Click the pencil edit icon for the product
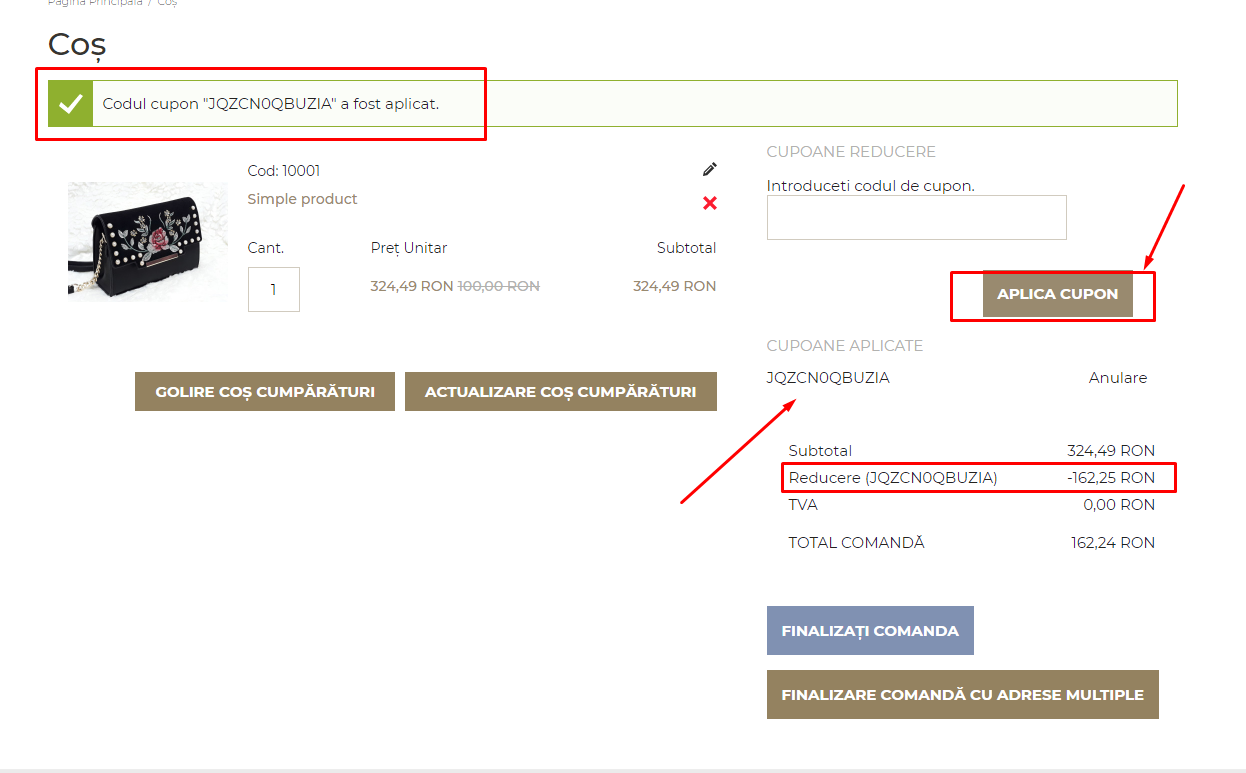The height and width of the screenshot is (773, 1246). click(710, 169)
